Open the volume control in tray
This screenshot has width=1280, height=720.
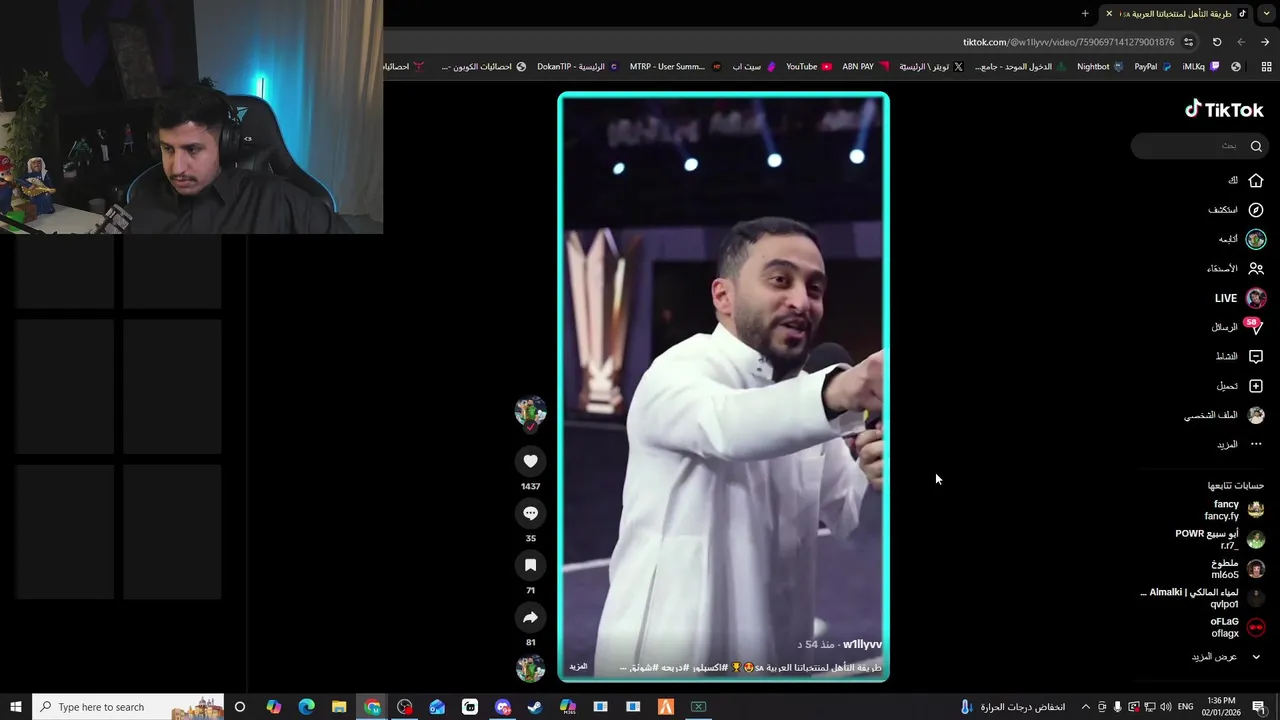(x=1165, y=707)
